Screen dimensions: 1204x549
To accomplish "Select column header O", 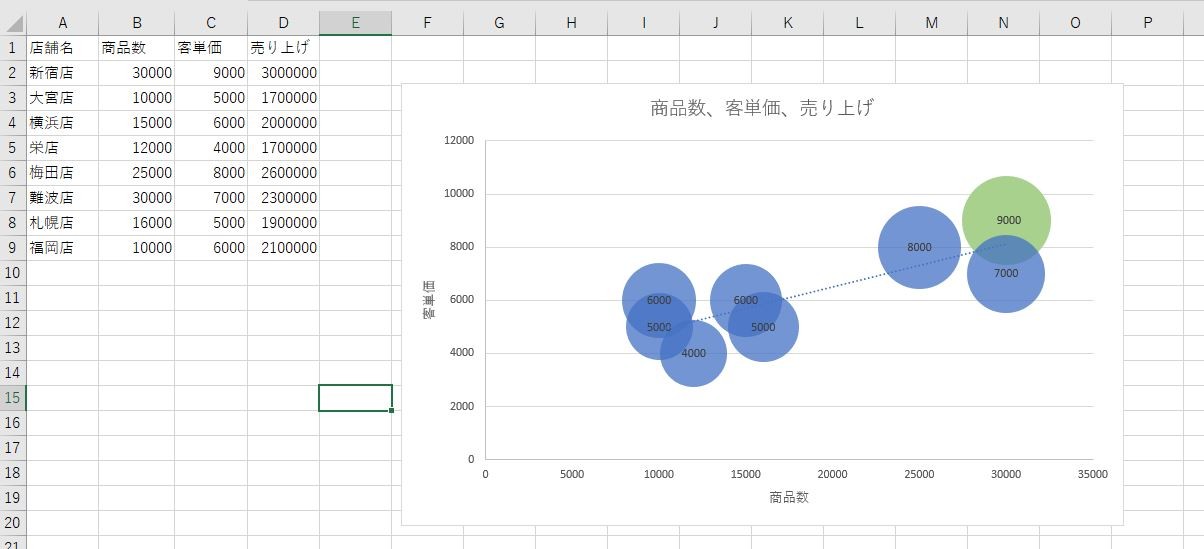I will [1075, 23].
